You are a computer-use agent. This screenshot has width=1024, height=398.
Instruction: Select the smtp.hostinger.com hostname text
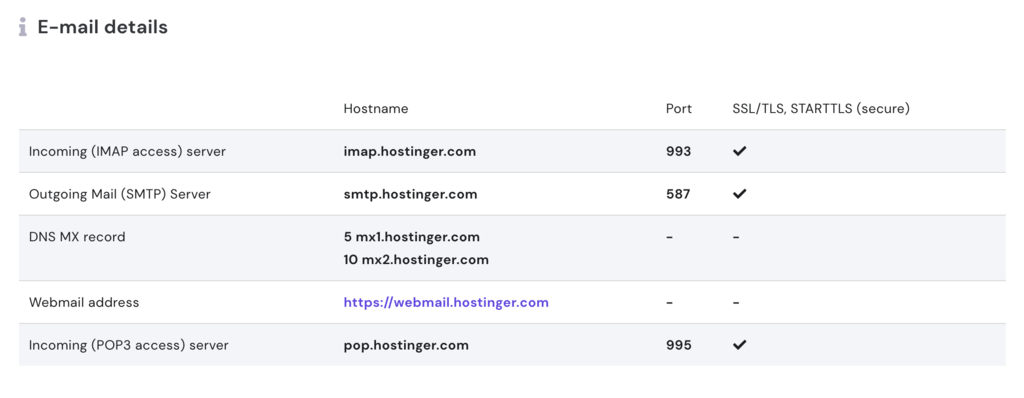pyautogui.click(x=410, y=194)
